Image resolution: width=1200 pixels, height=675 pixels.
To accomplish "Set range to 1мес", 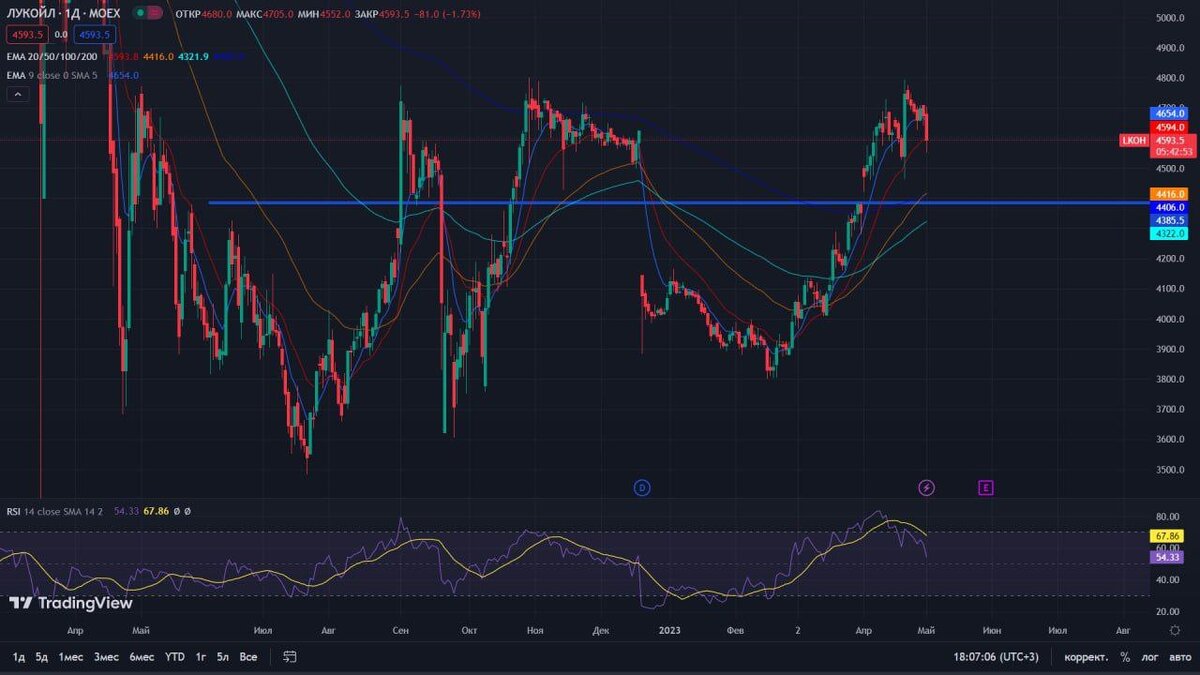I will (71, 657).
